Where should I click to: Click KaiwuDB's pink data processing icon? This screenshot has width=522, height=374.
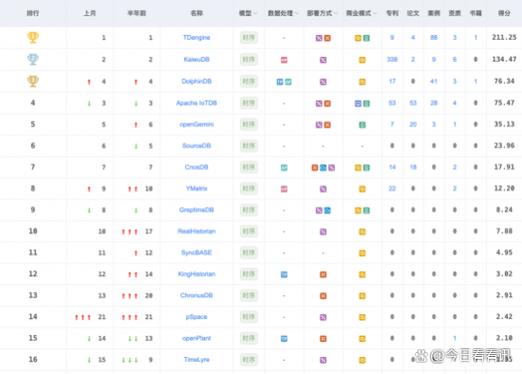coord(284,60)
